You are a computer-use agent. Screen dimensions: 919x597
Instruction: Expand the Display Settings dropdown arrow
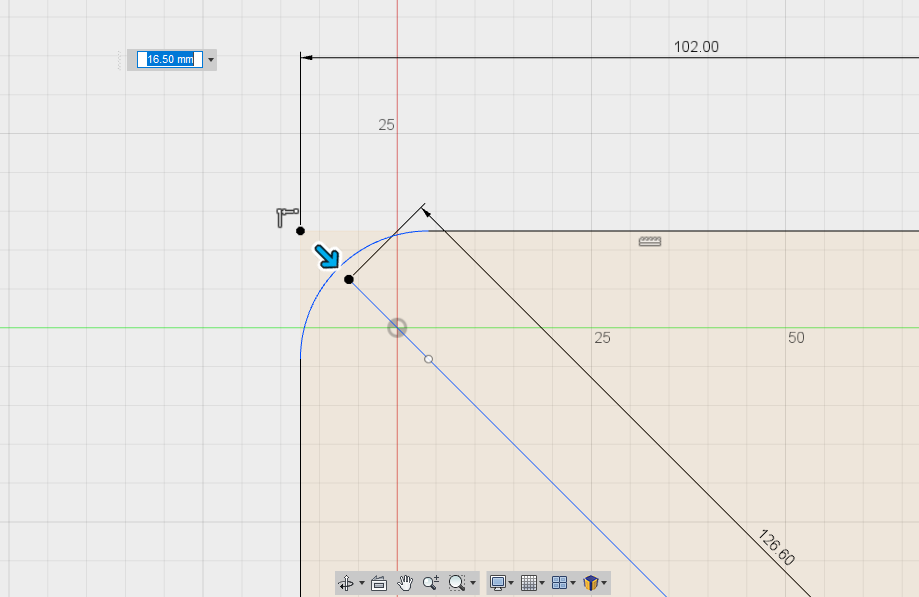coord(511,583)
